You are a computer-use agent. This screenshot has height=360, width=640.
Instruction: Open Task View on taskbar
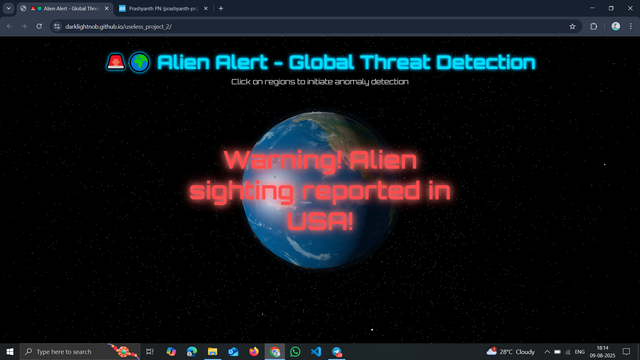pos(150,351)
